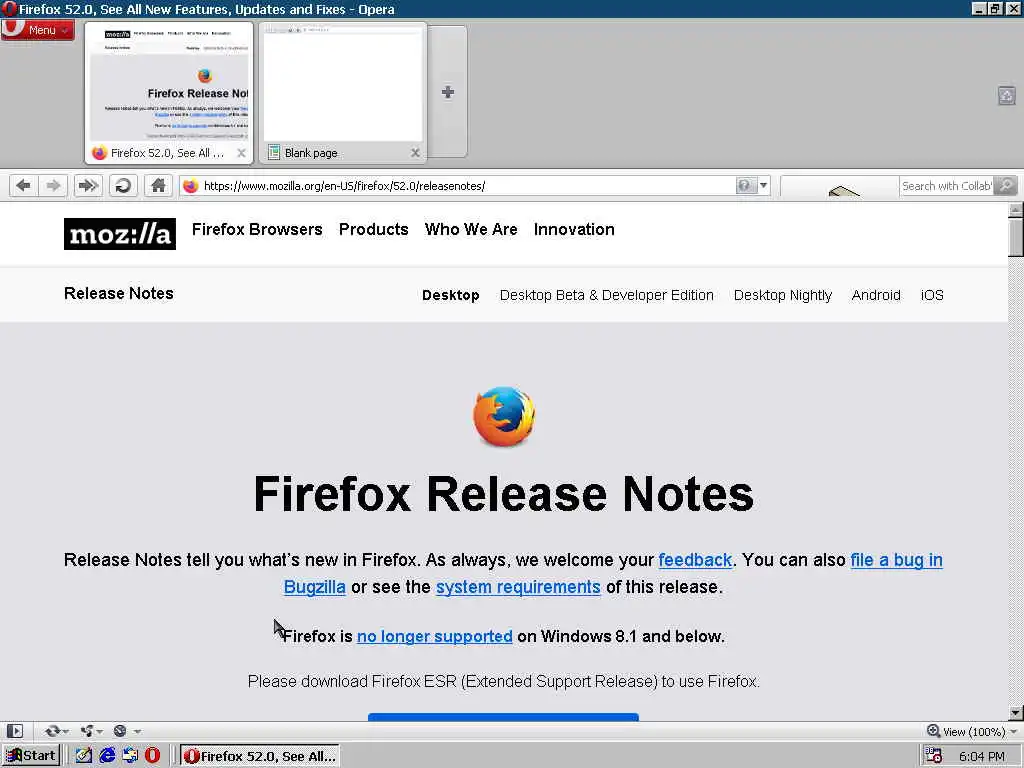
Task: Click the vertical scrollbar thumb
Action: click(x=1016, y=238)
